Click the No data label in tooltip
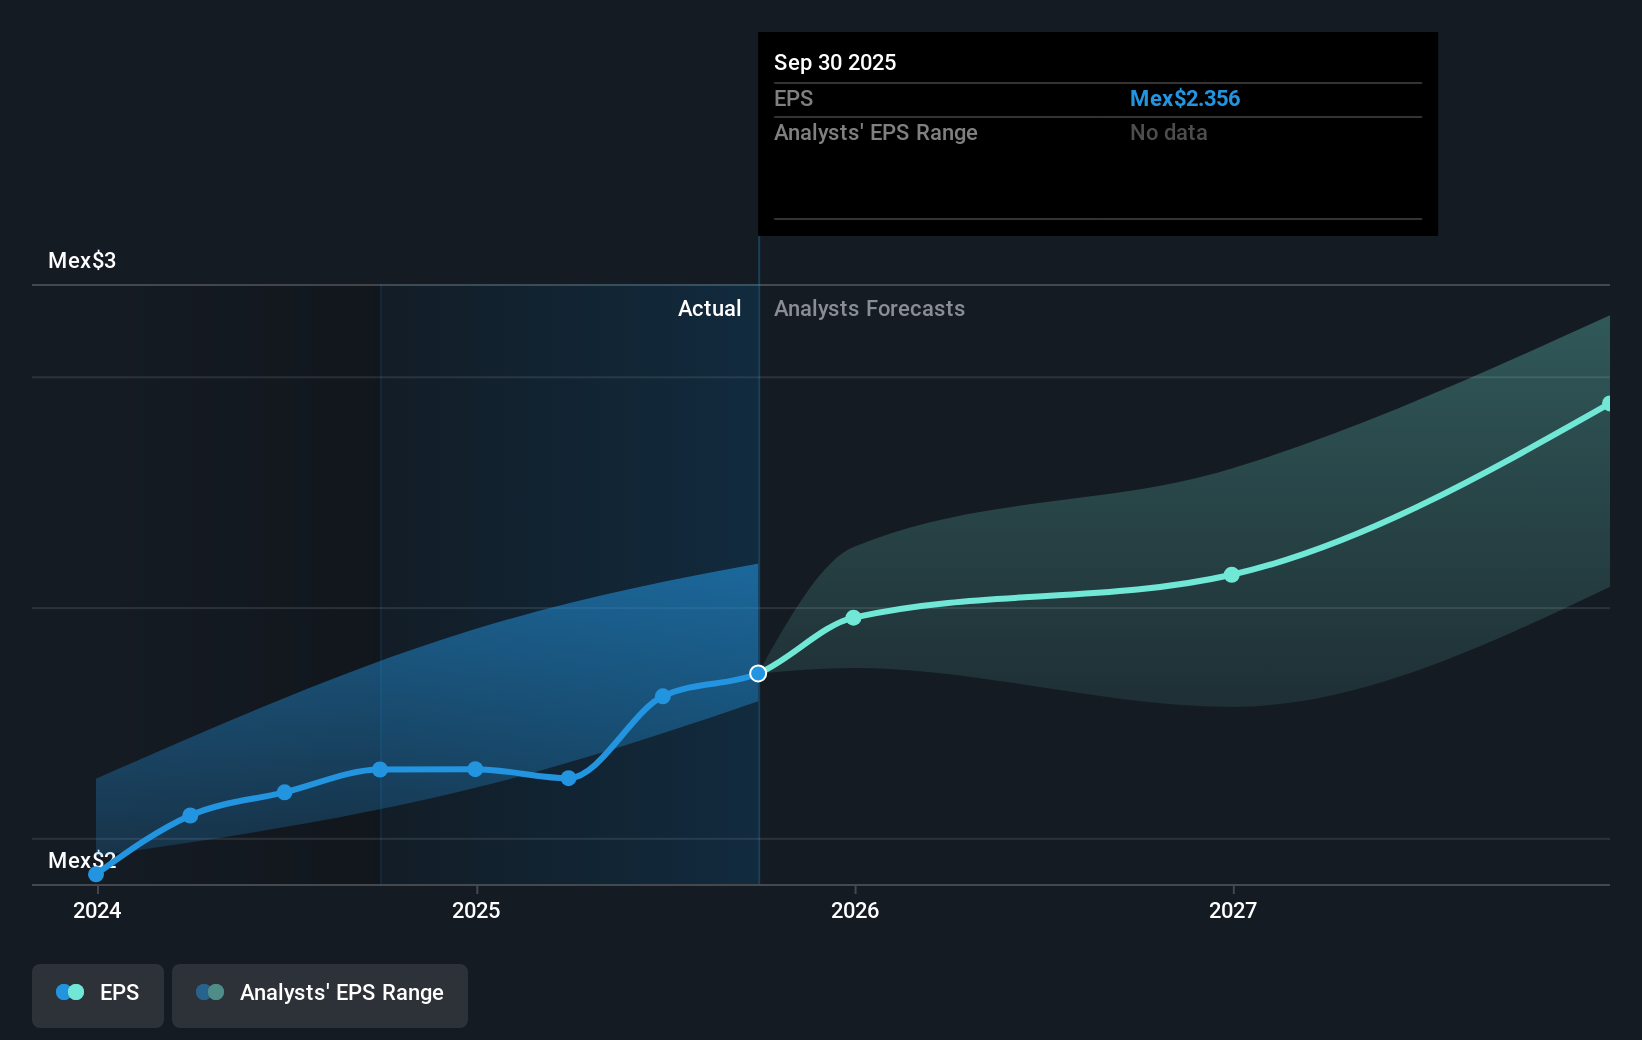Image resolution: width=1642 pixels, height=1040 pixels. 1168,132
